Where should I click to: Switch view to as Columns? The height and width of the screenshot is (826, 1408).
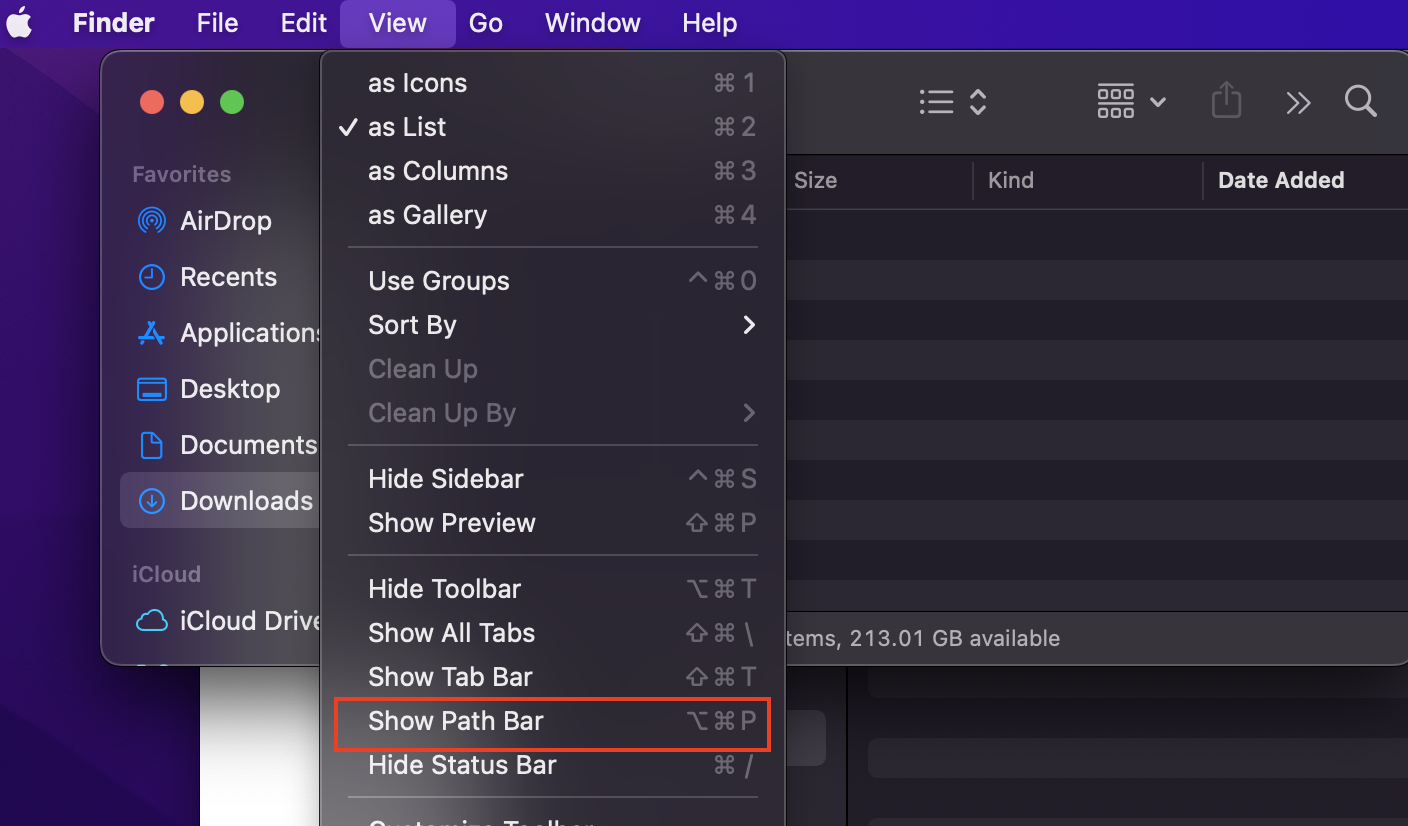[553, 171]
